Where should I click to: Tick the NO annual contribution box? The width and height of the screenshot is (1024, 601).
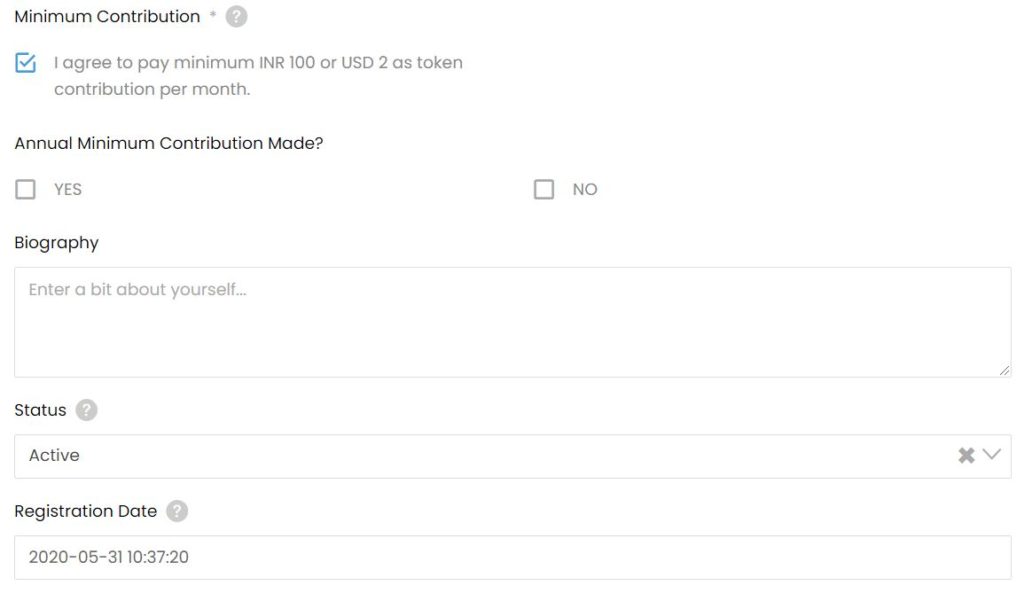pyautogui.click(x=544, y=189)
